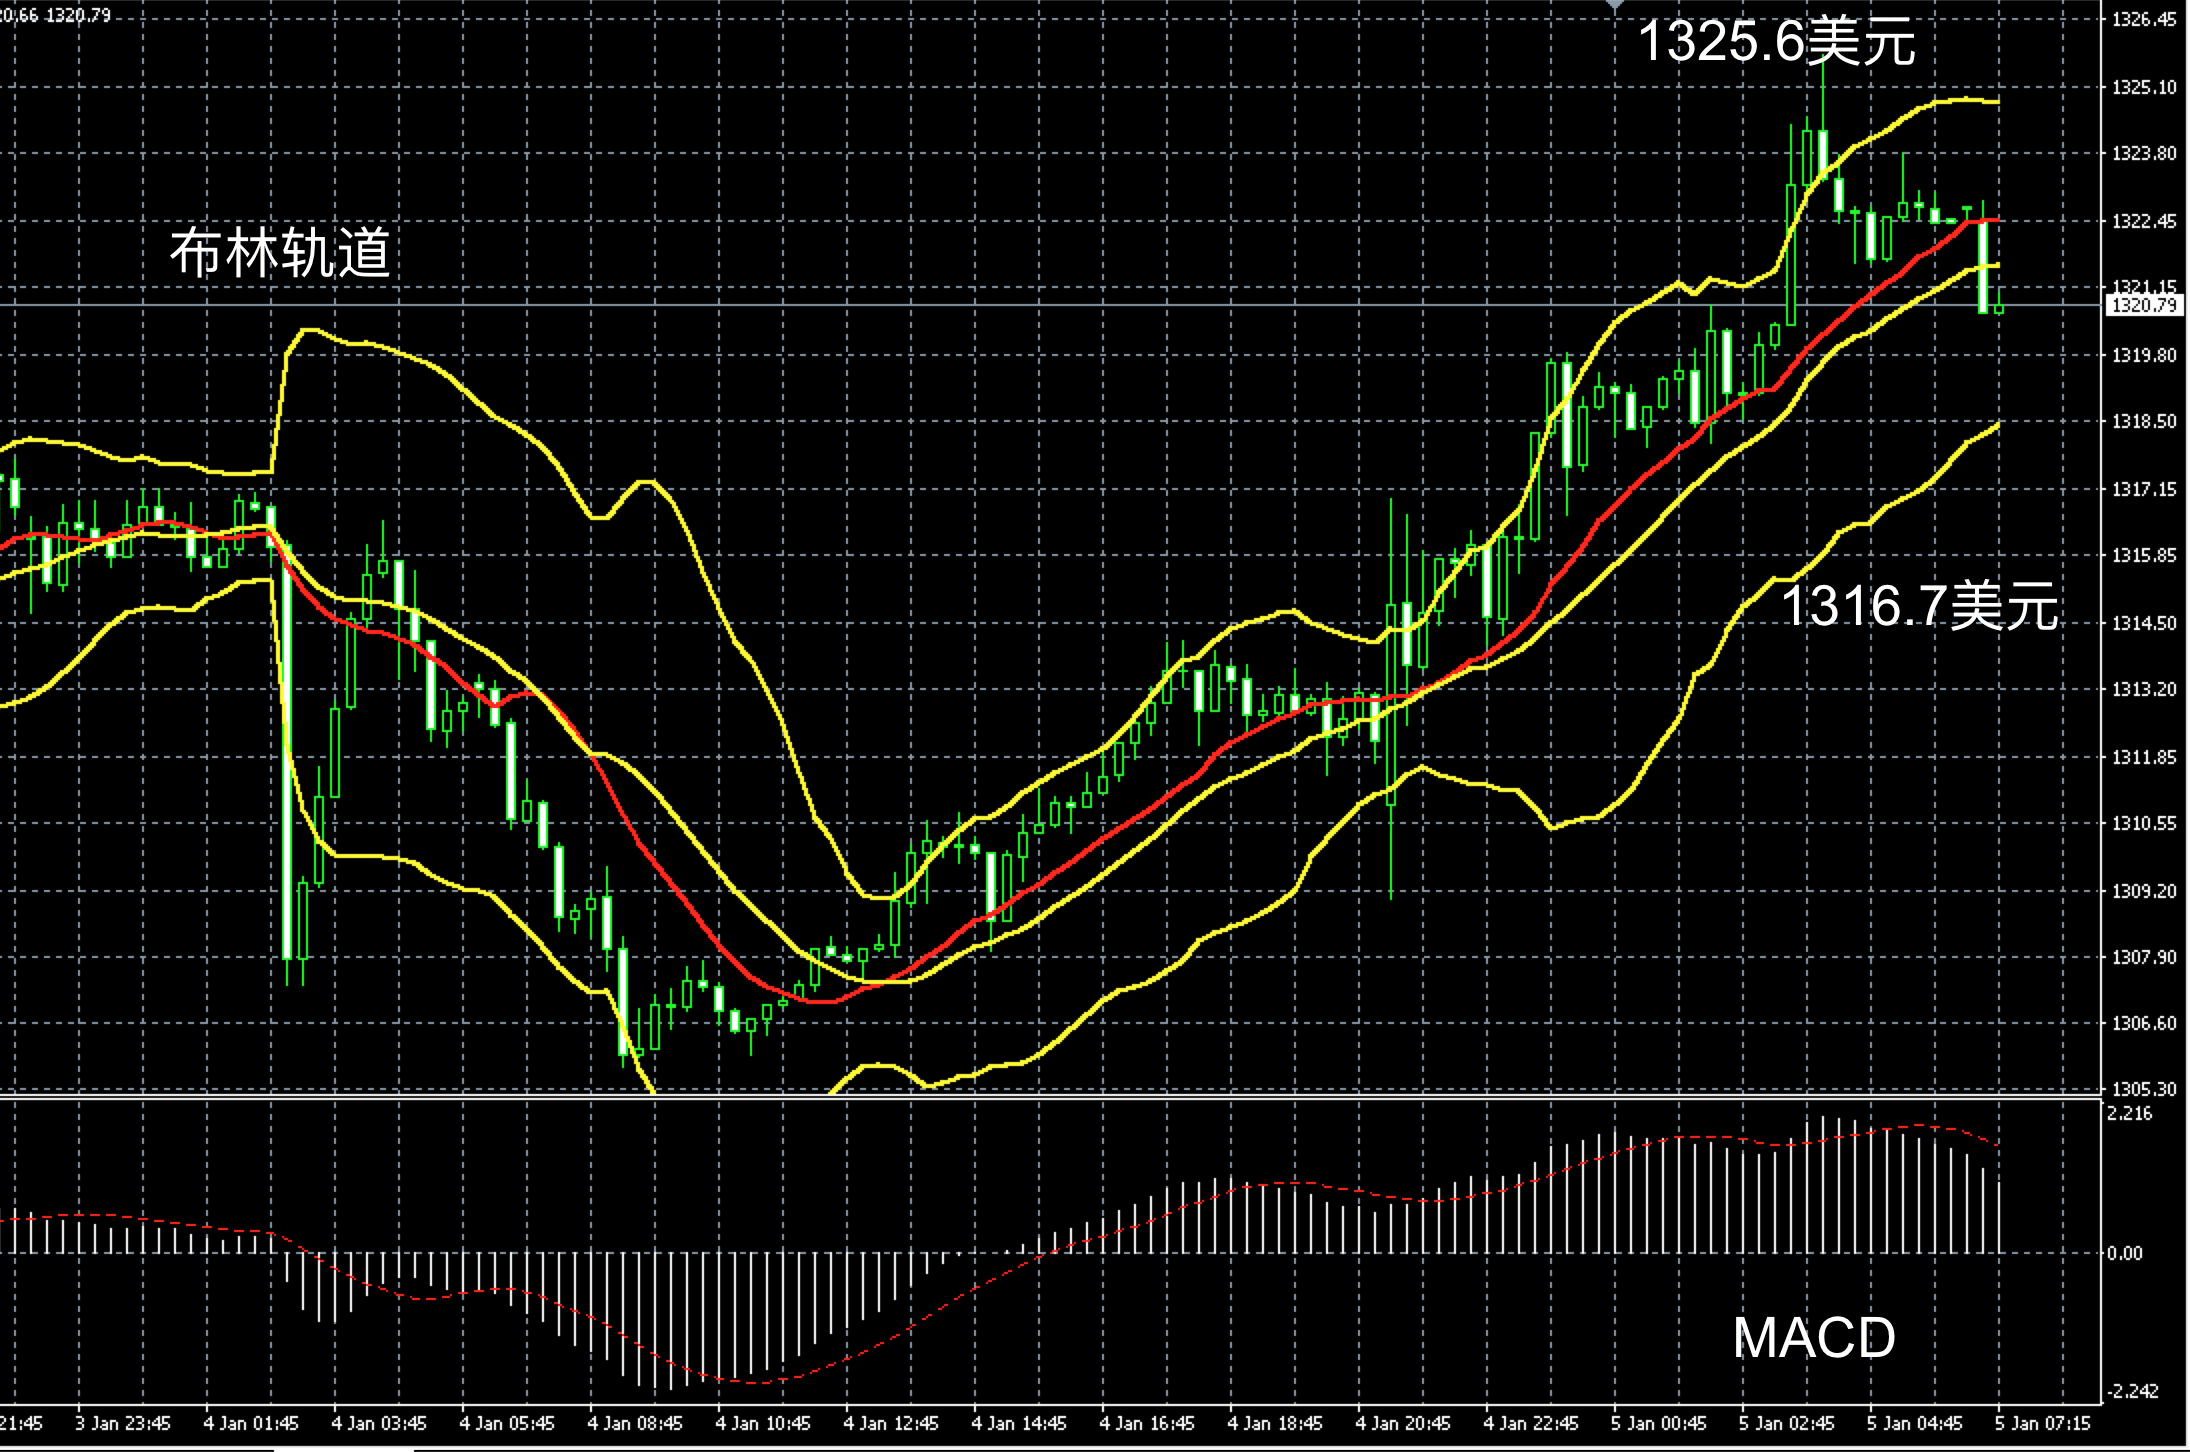Viewport: 2190px width, 1452px height.
Task: Click the 1313.20 price scale label
Action: (2143, 689)
